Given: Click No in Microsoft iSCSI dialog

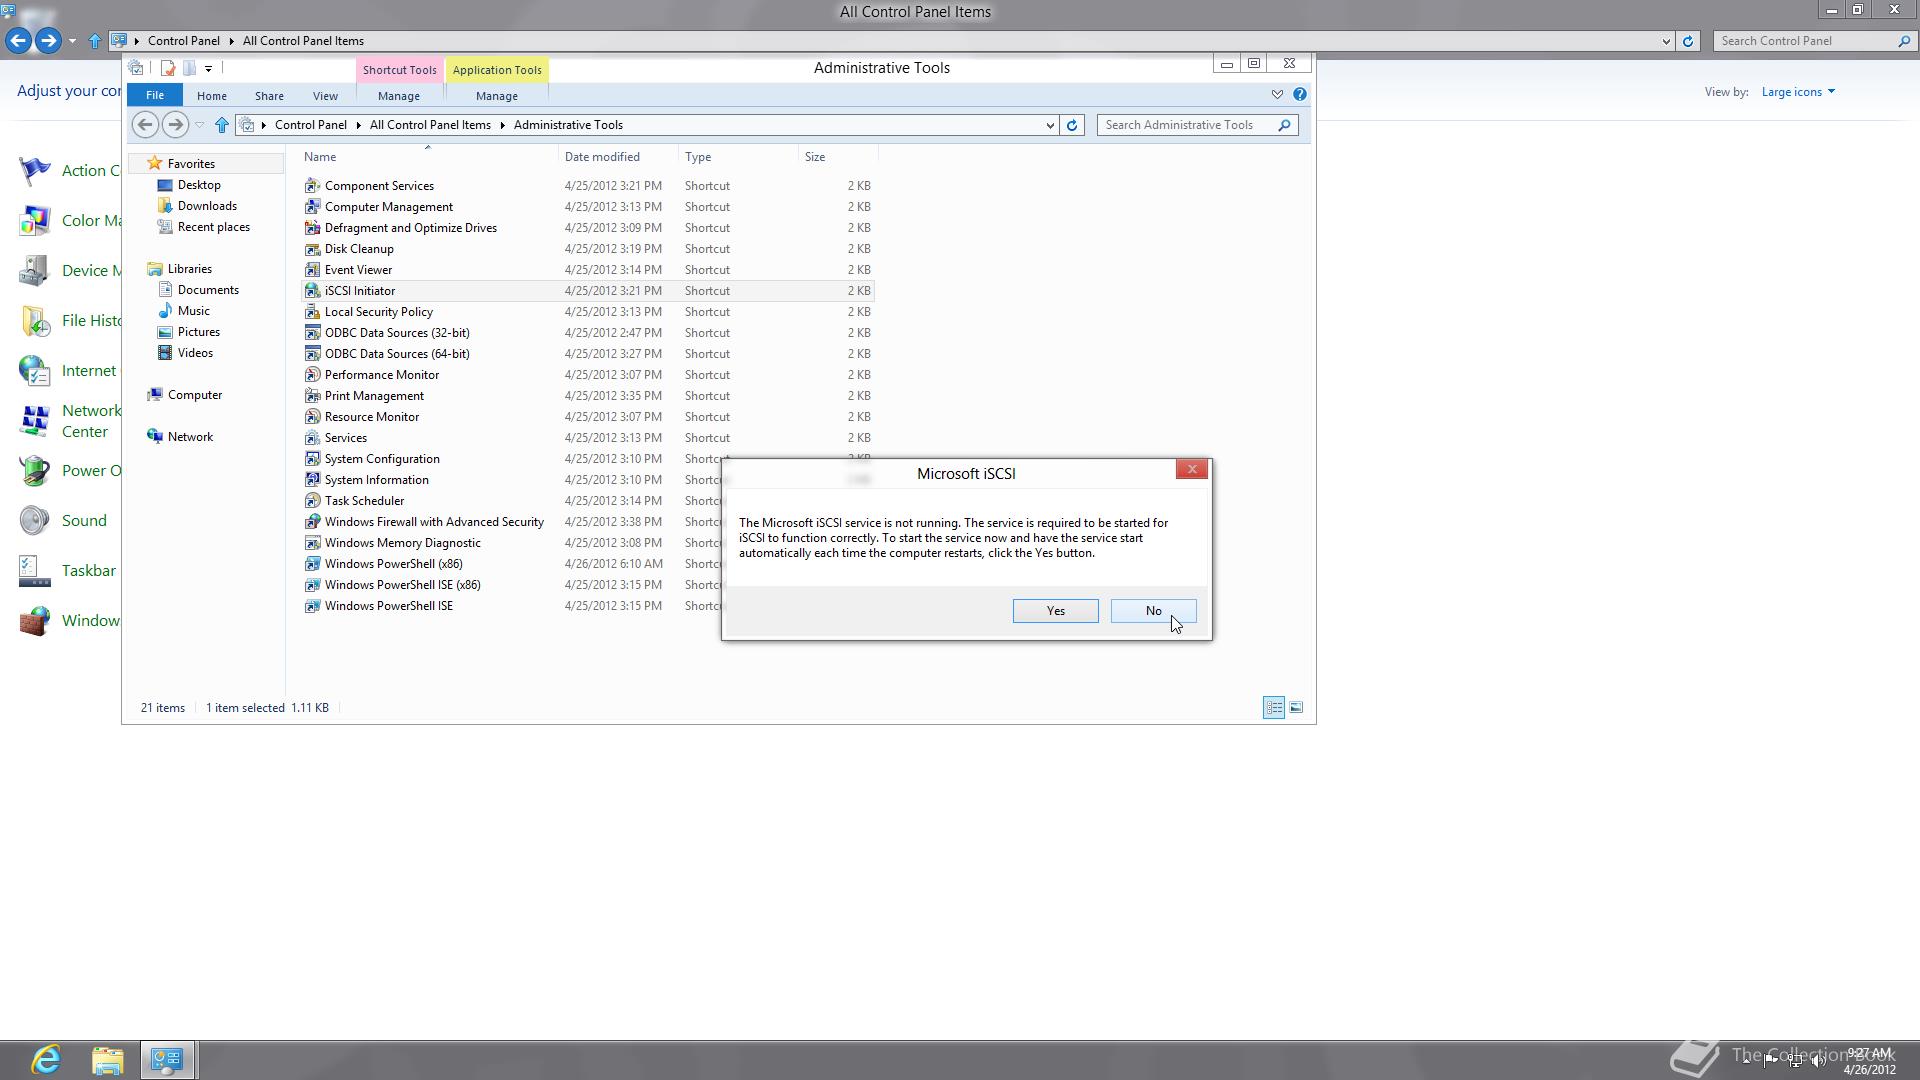Looking at the screenshot, I should [1153, 611].
